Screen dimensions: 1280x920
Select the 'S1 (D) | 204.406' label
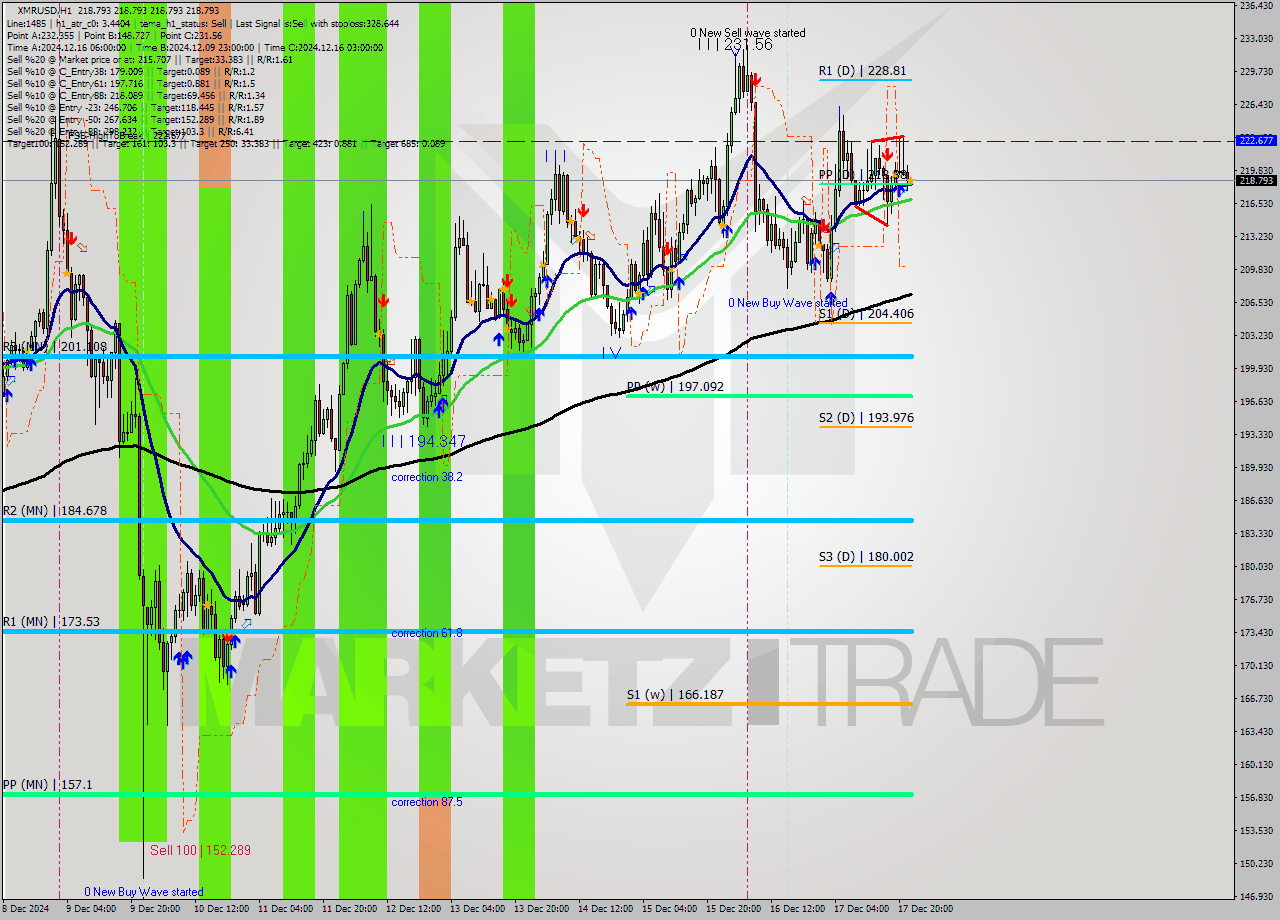[x=866, y=314]
